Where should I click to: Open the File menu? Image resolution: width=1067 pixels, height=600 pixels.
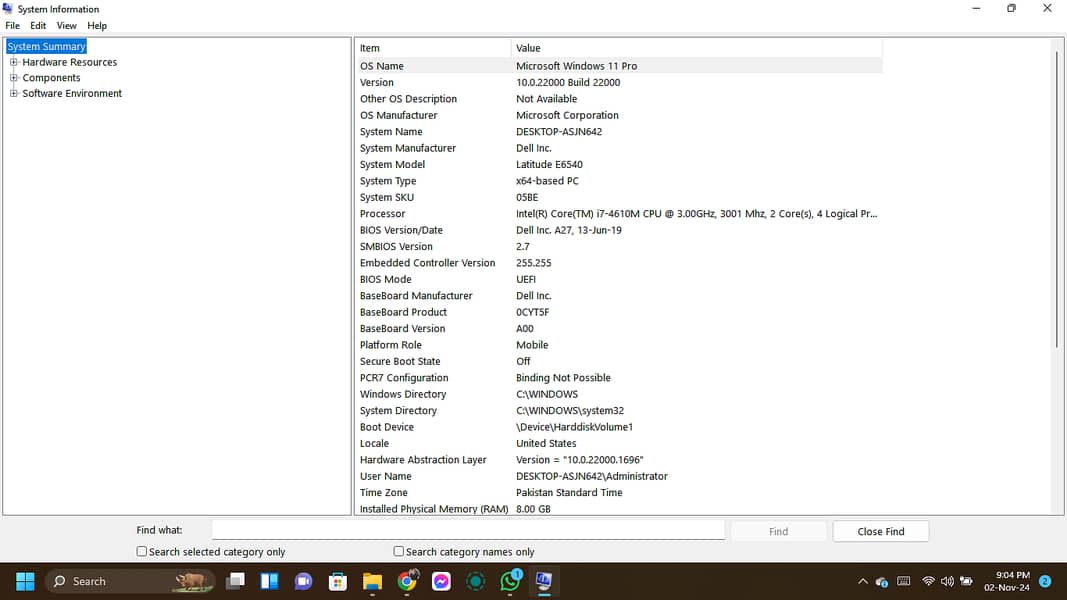[12, 26]
